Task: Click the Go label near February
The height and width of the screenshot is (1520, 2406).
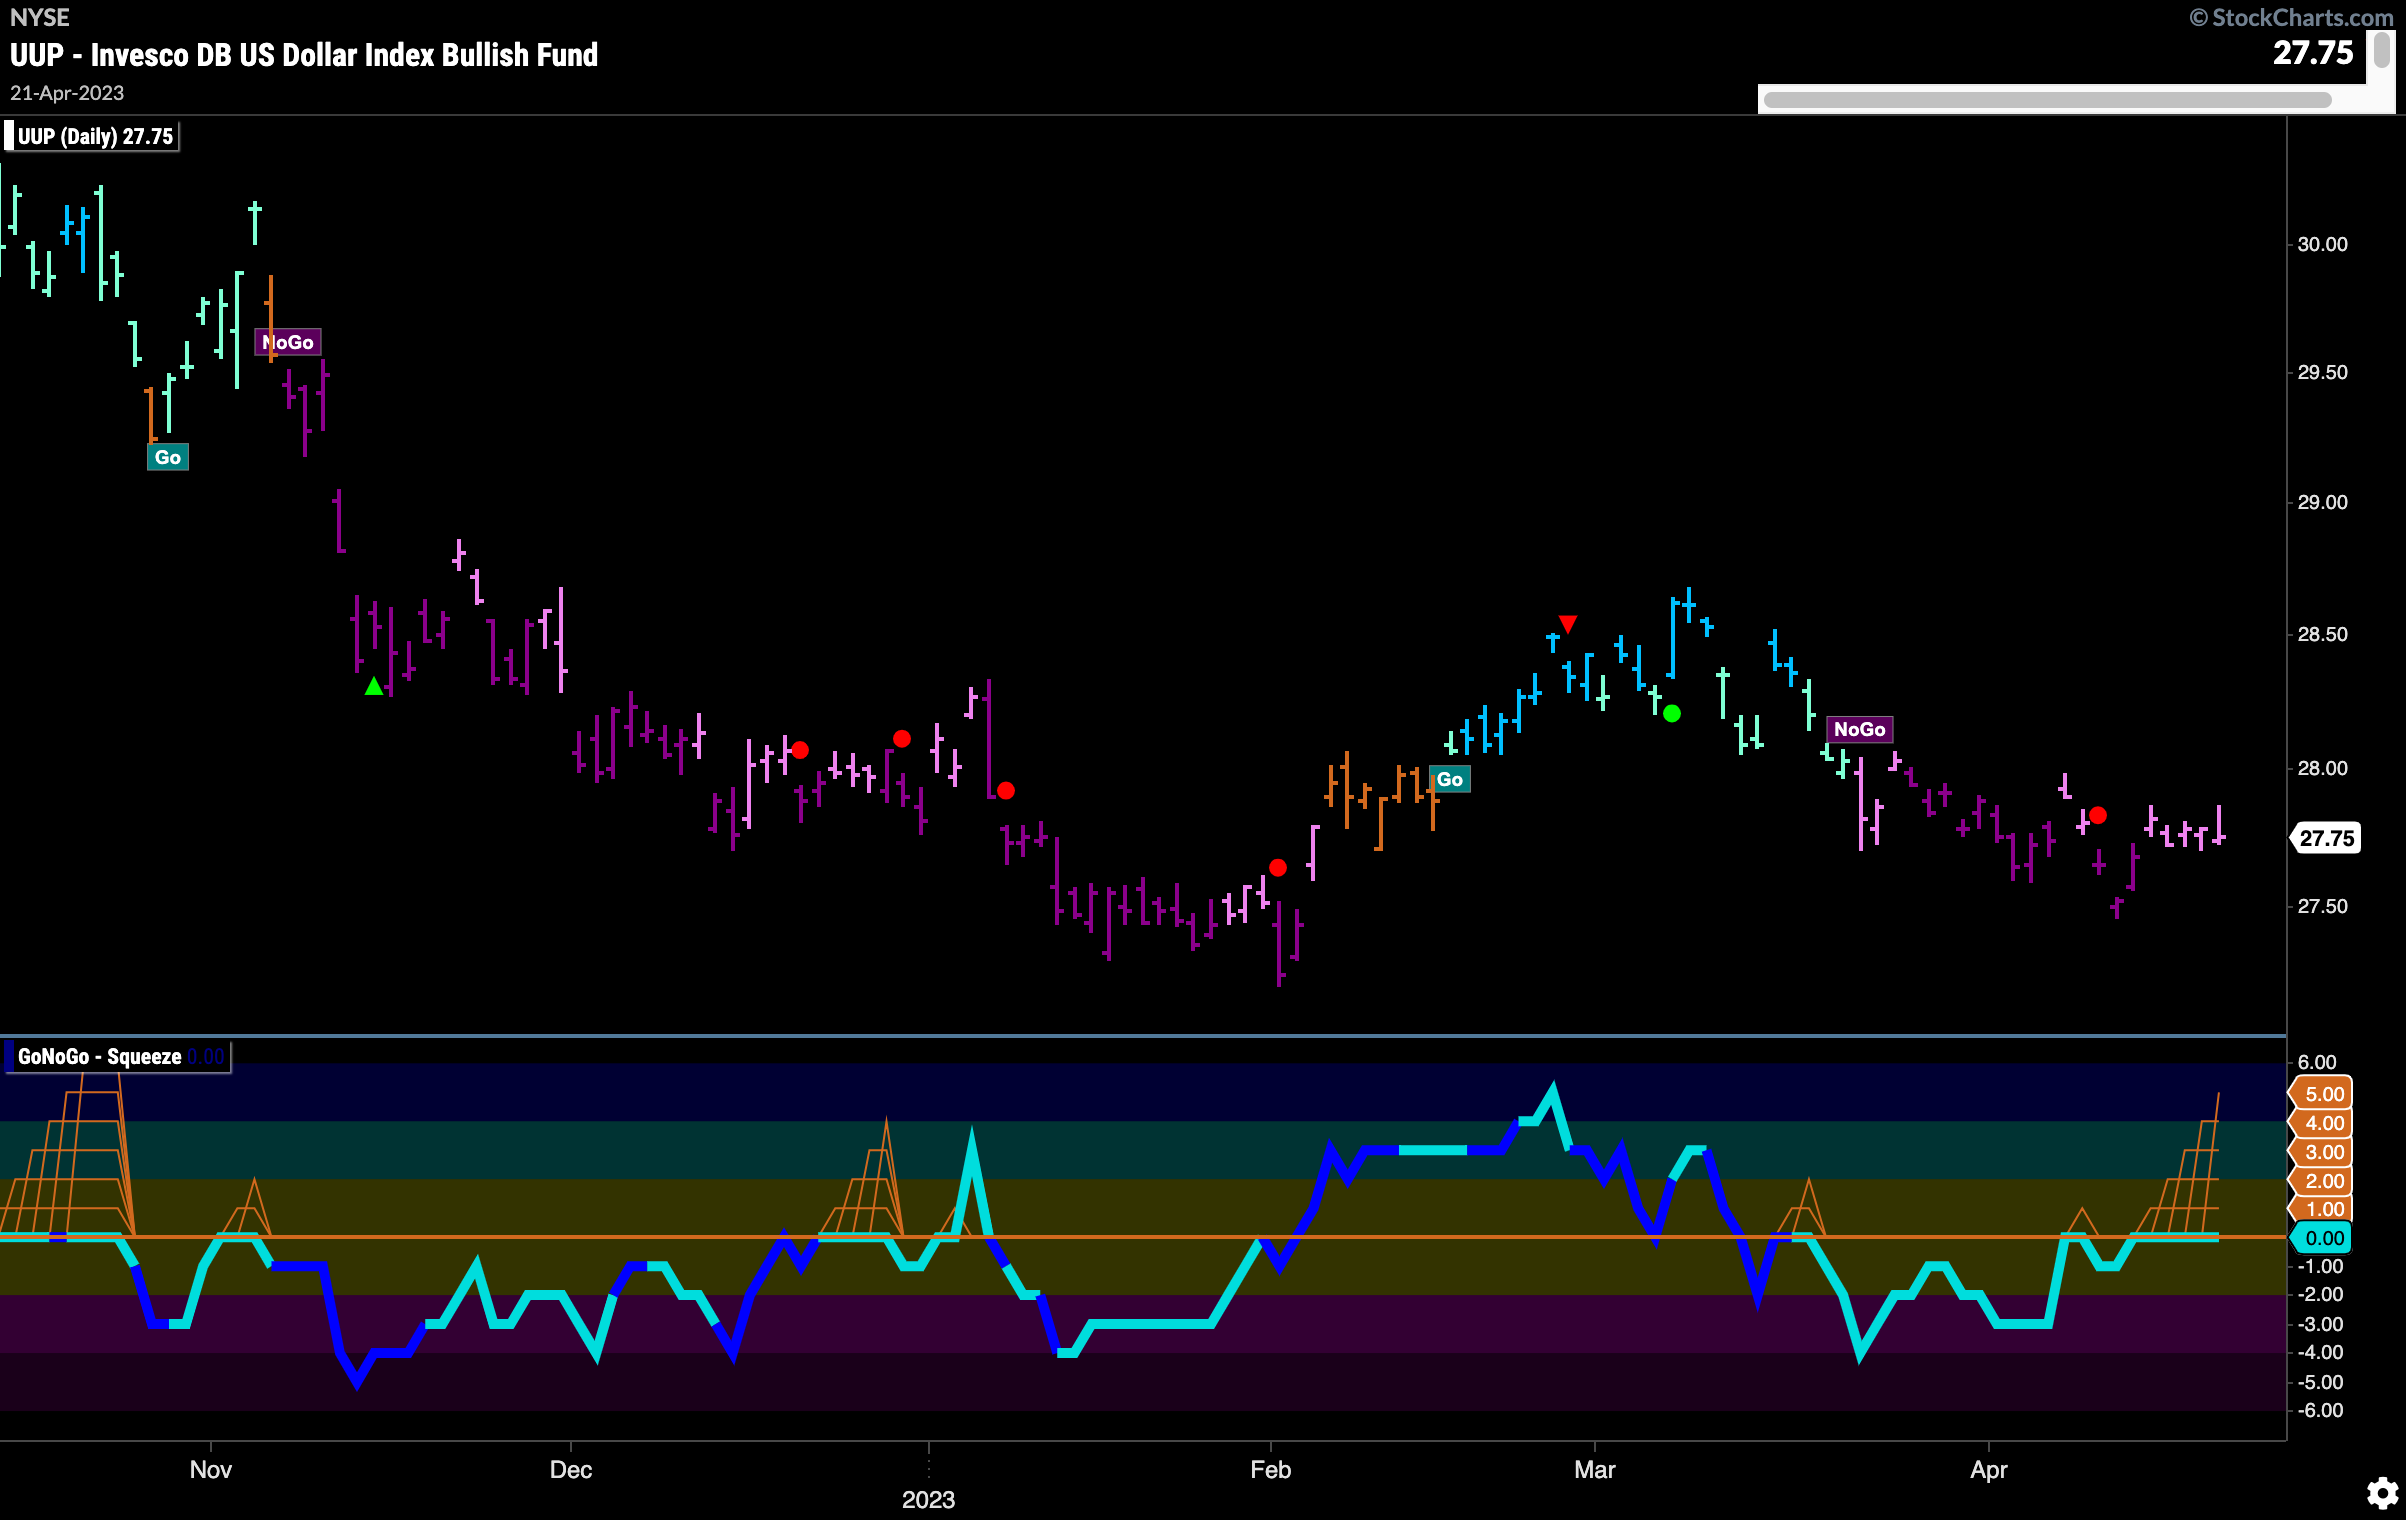Action: (1450, 779)
